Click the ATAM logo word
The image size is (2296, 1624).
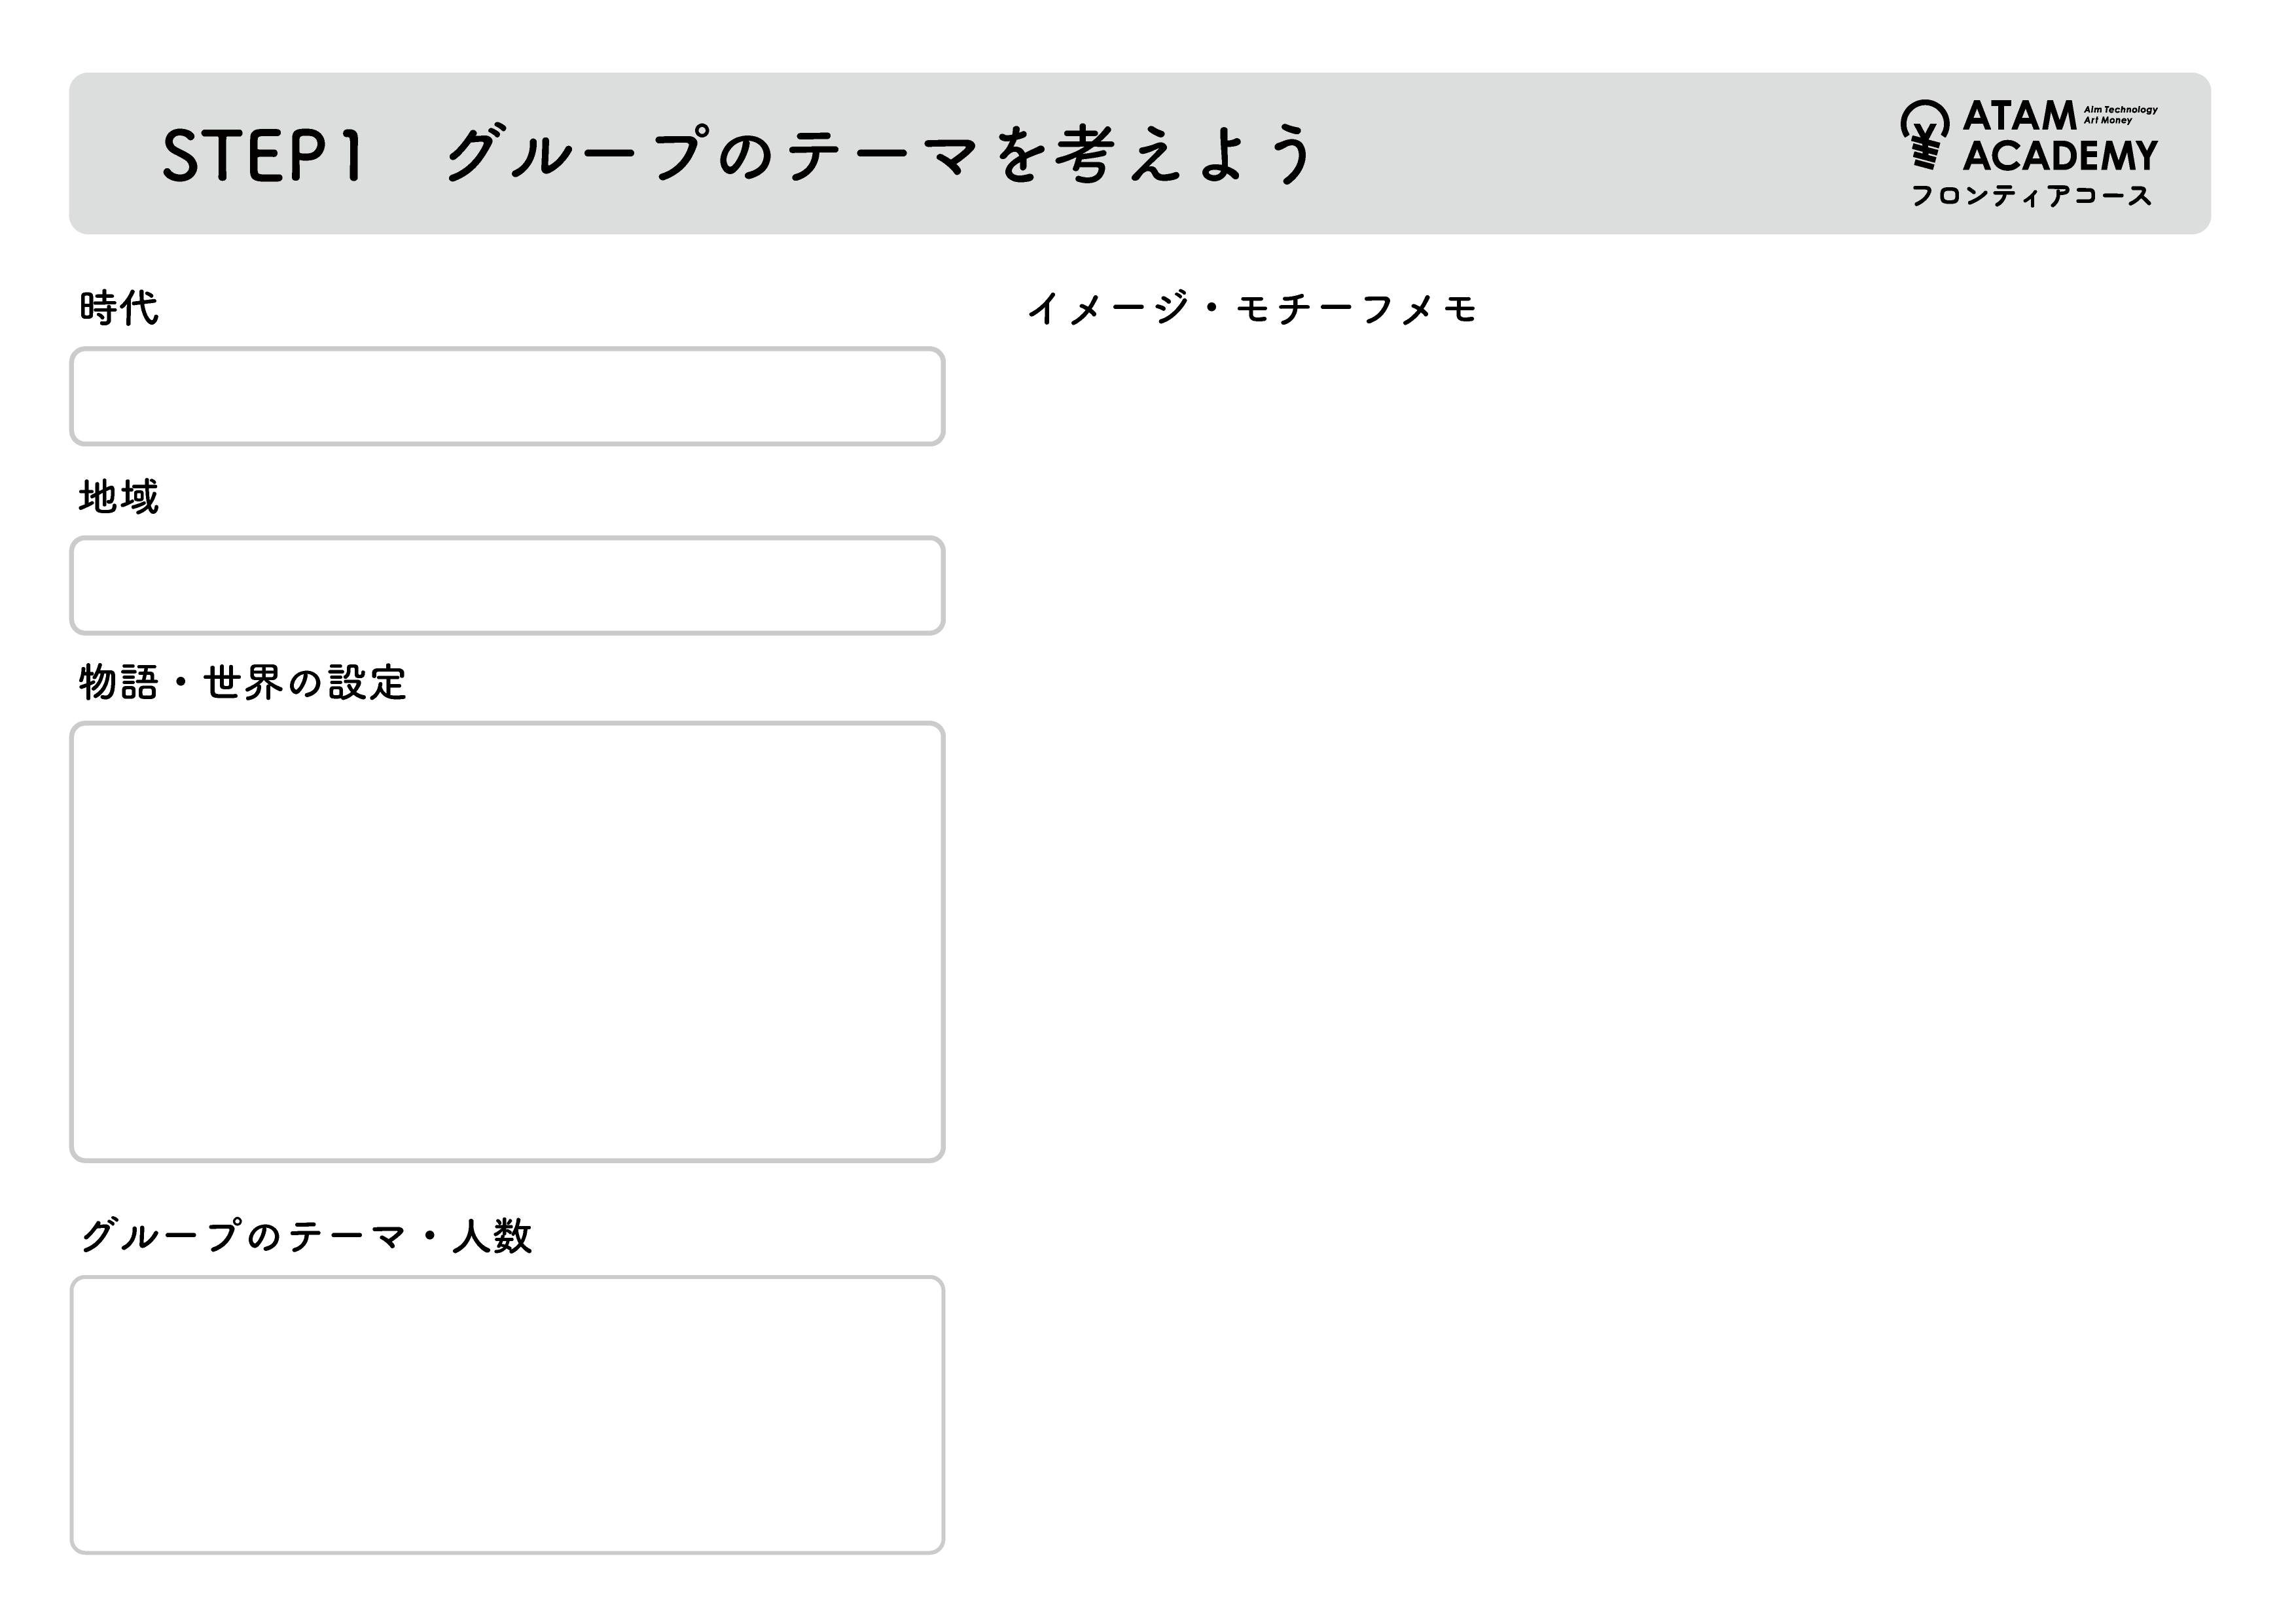tap(2019, 117)
